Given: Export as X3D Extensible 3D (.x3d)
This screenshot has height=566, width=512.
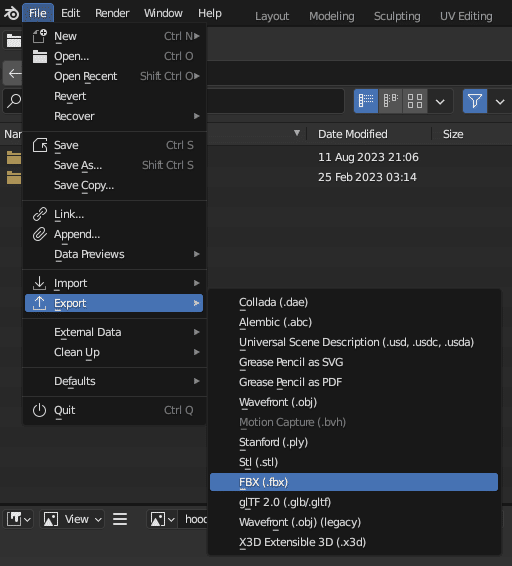Looking at the screenshot, I should click(354, 542).
